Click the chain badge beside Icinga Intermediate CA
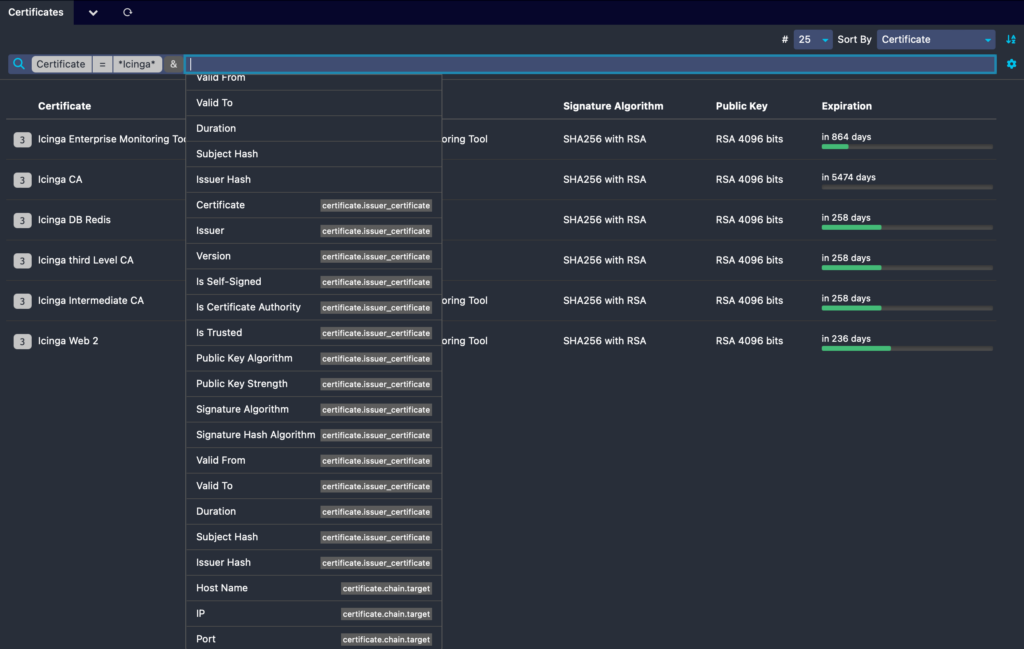Image resolution: width=1024 pixels, height=649 pixels. [x=22, y=300]
